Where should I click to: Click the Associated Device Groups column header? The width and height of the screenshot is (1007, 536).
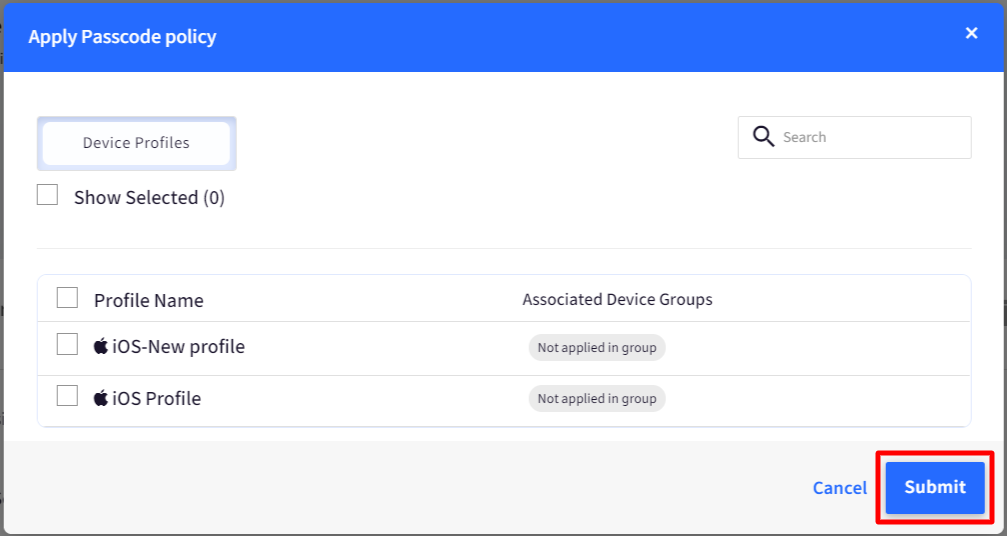[x=617, y=300]
